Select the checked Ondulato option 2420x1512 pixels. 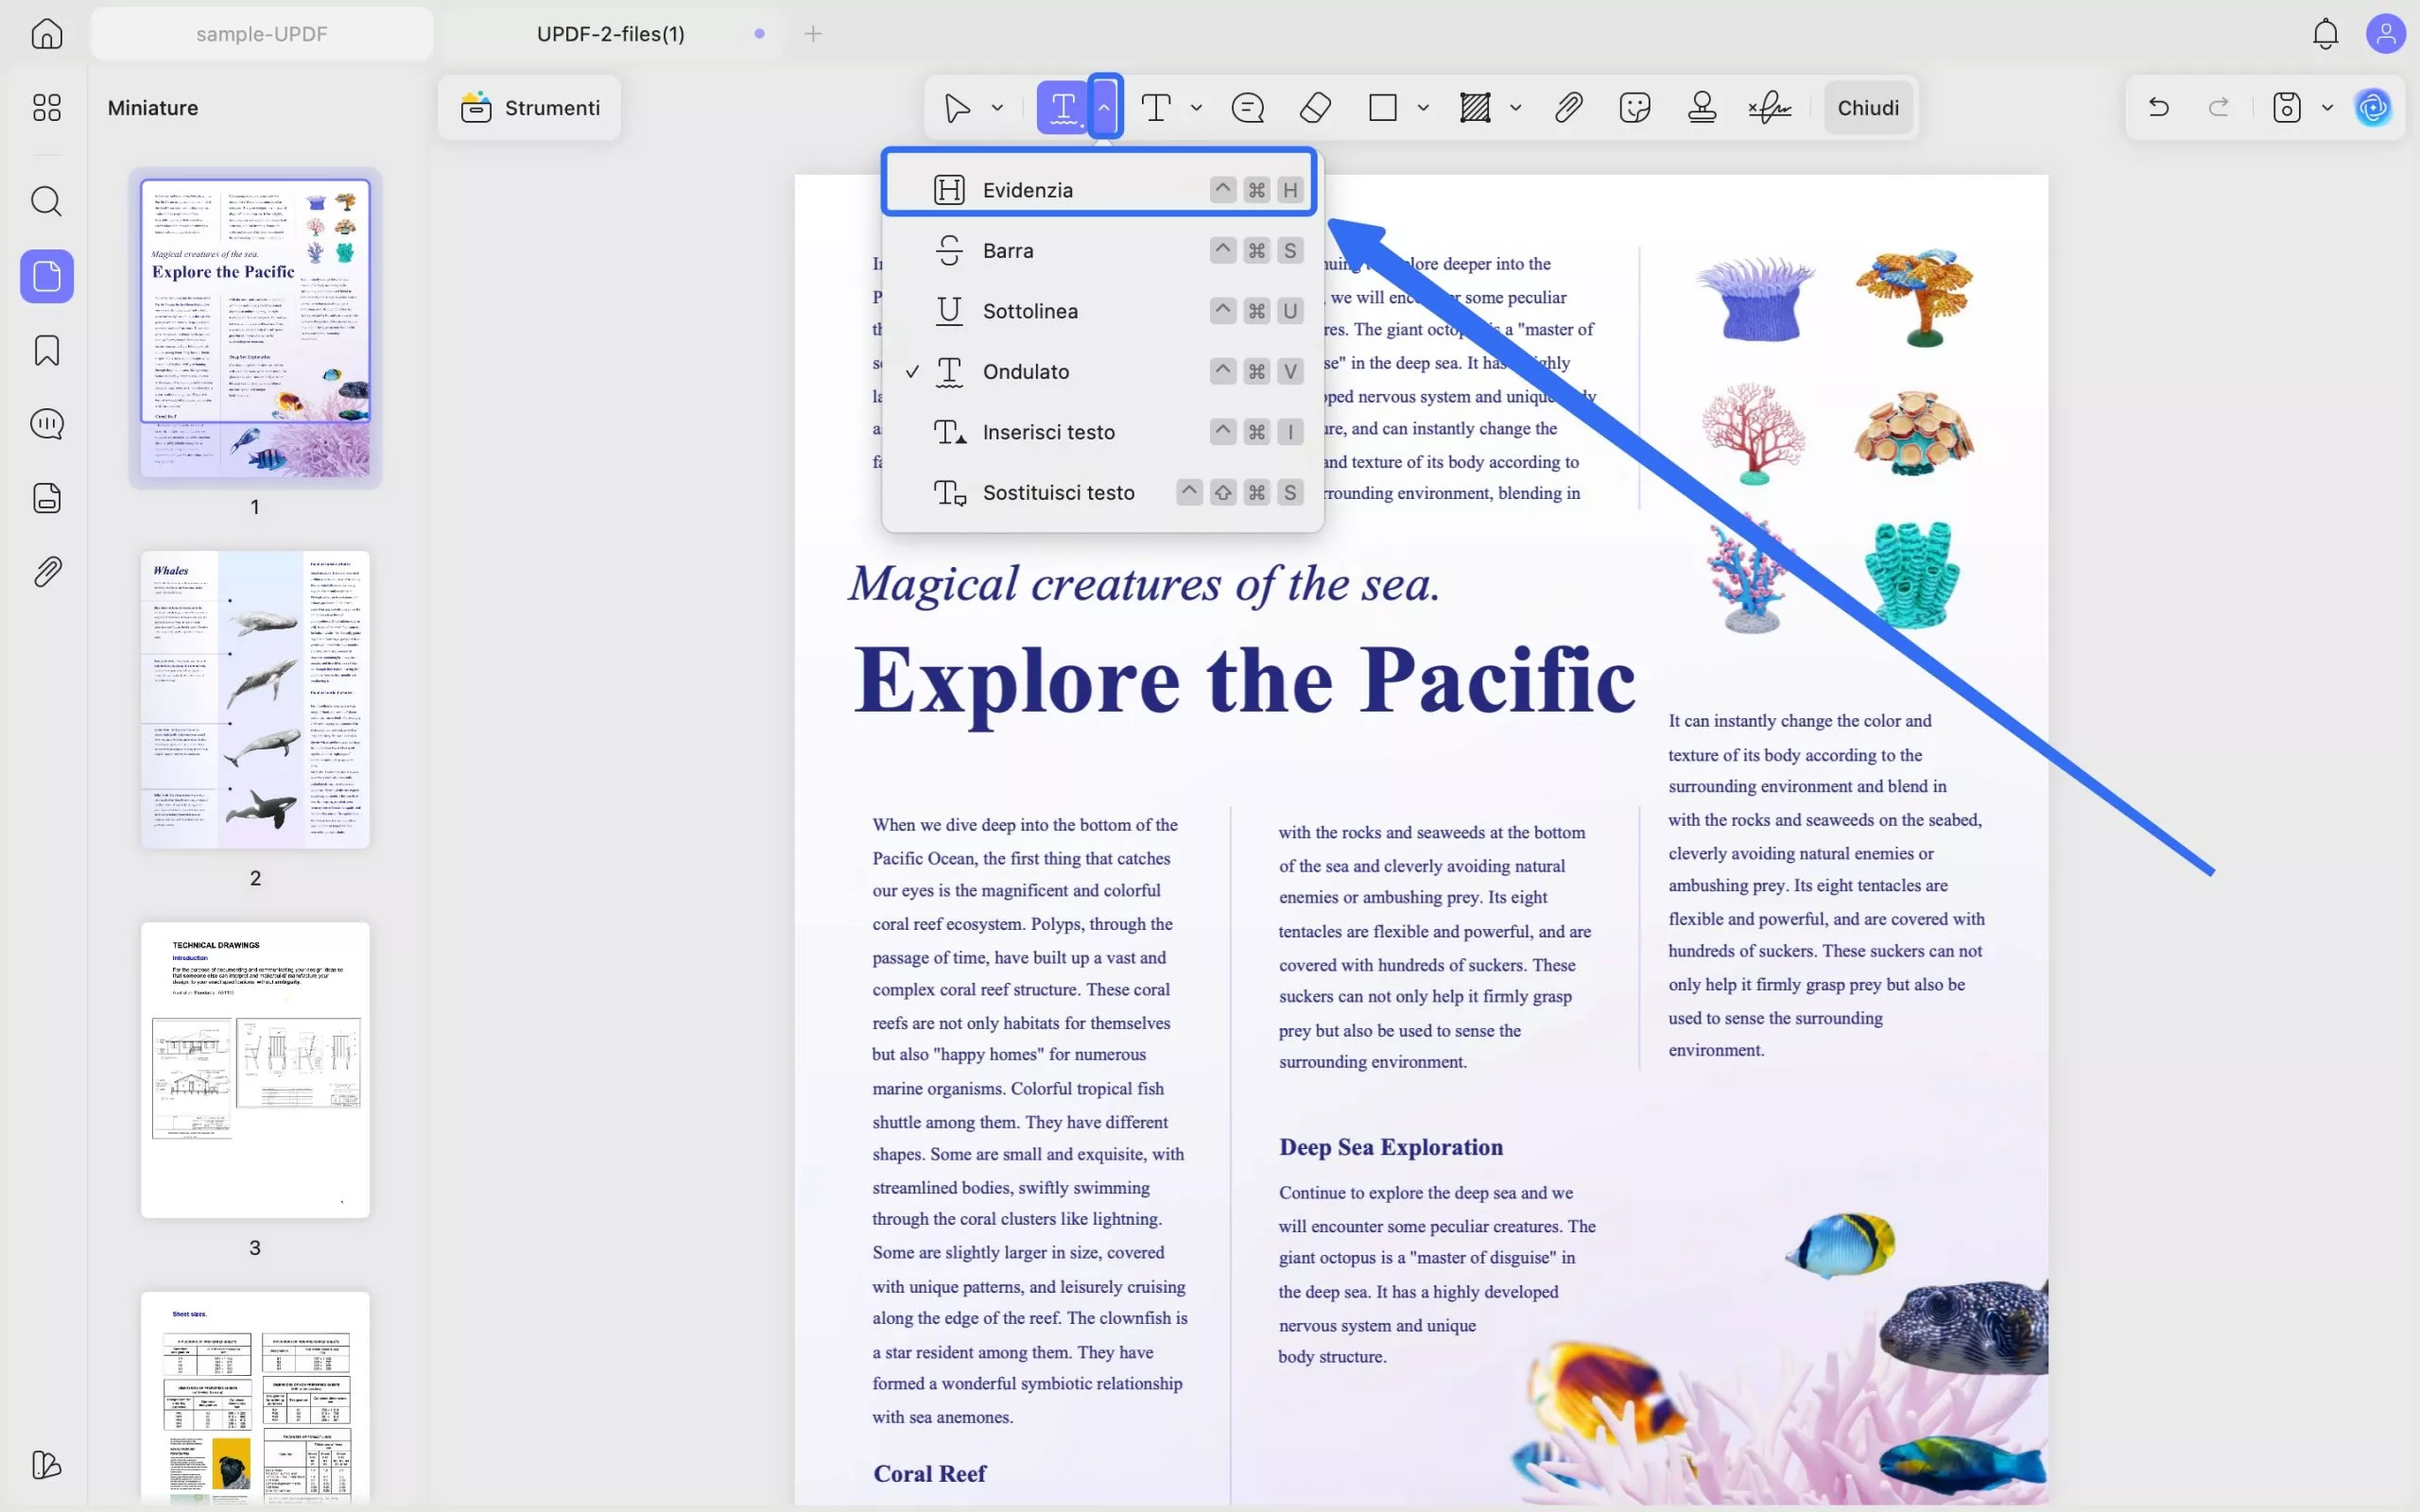1026,372
